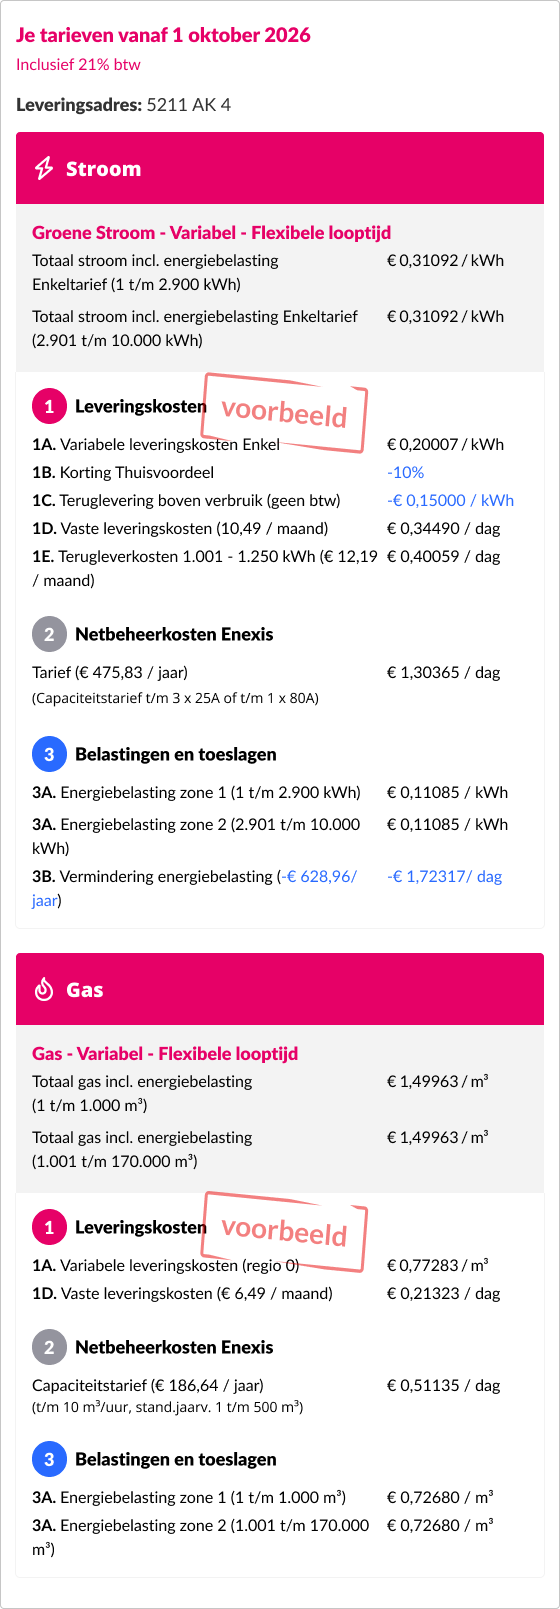The image size is (560, 1609).
Task: Click the -10% Korting Thuisvoordeel value
Action: [405, 472]
